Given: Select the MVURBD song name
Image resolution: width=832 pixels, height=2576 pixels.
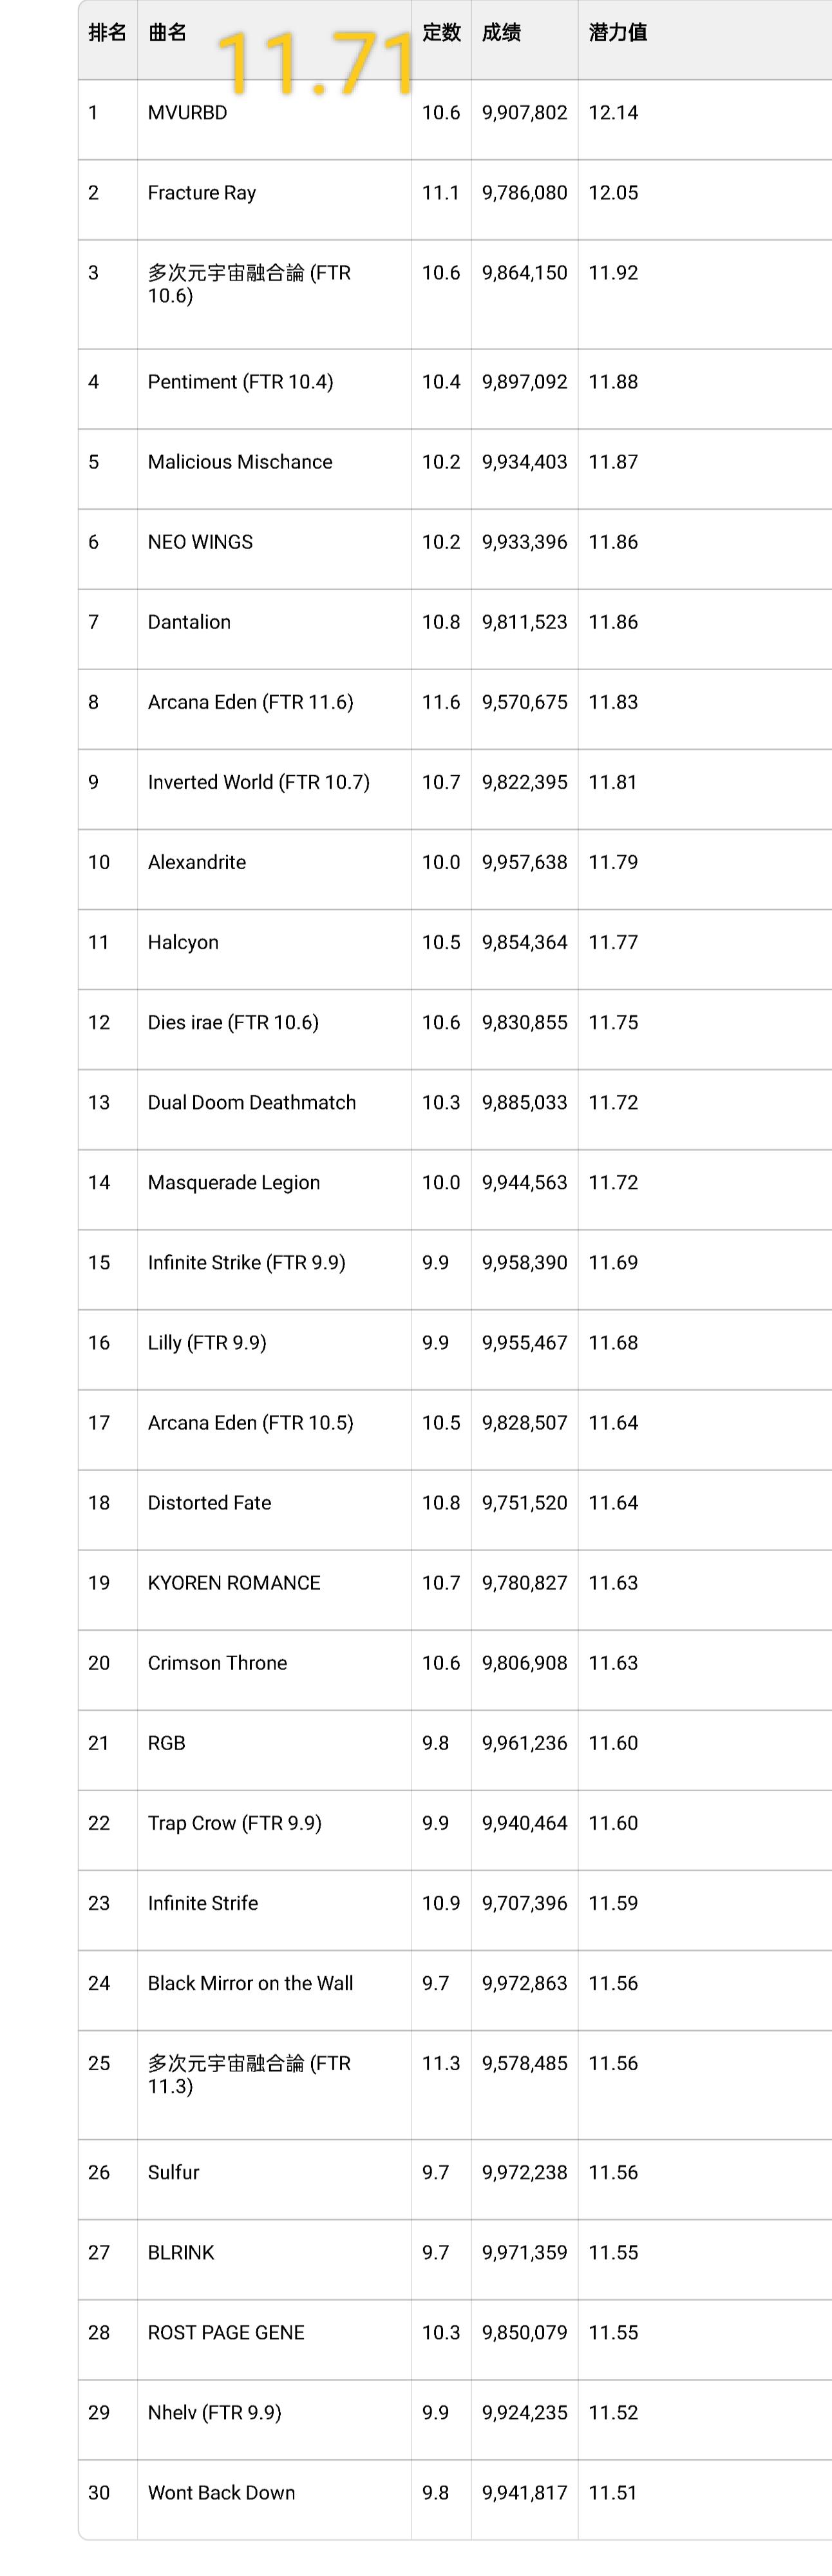Looking at the screenshot, I should (x=187, y=113).
